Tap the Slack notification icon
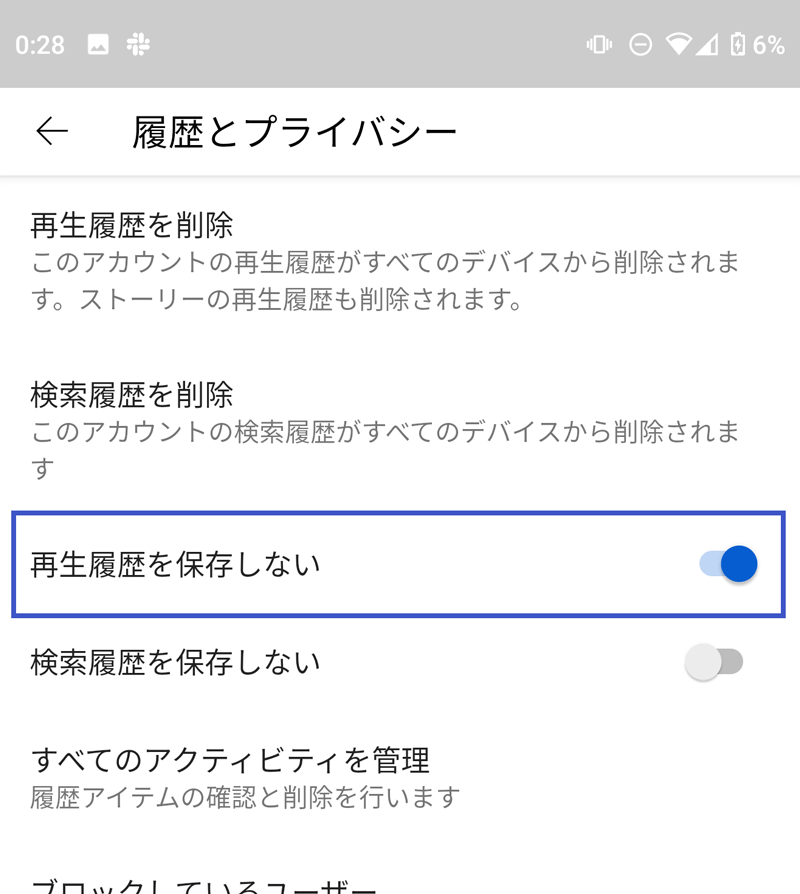The width and height of the screenshot is (800, 894). (x=138, y=44)
